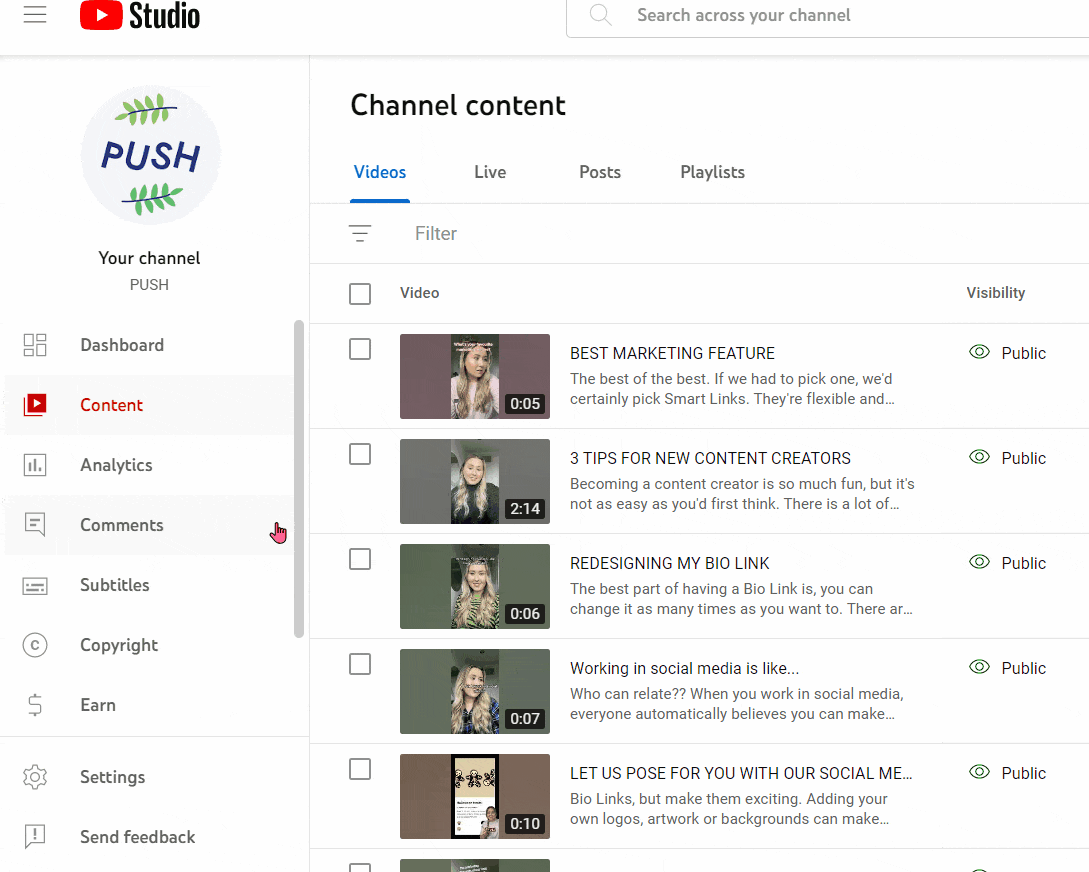Open the Earn section in sidebar
Image resolution: width=1089 pixels, height=872 pixels.
(97, 704)
